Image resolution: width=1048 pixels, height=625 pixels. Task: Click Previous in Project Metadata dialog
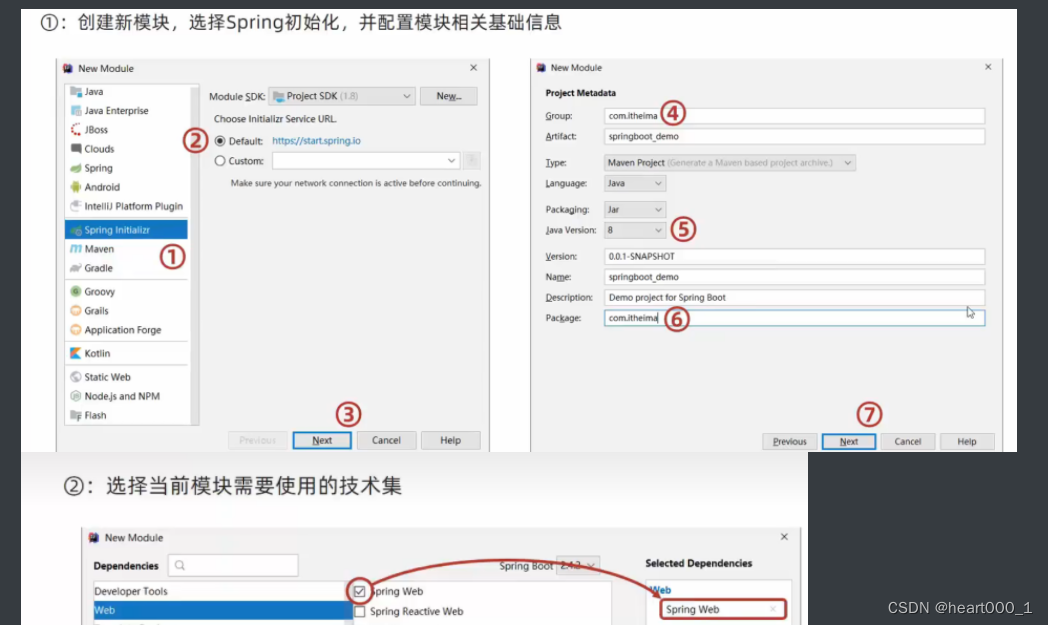789,442
